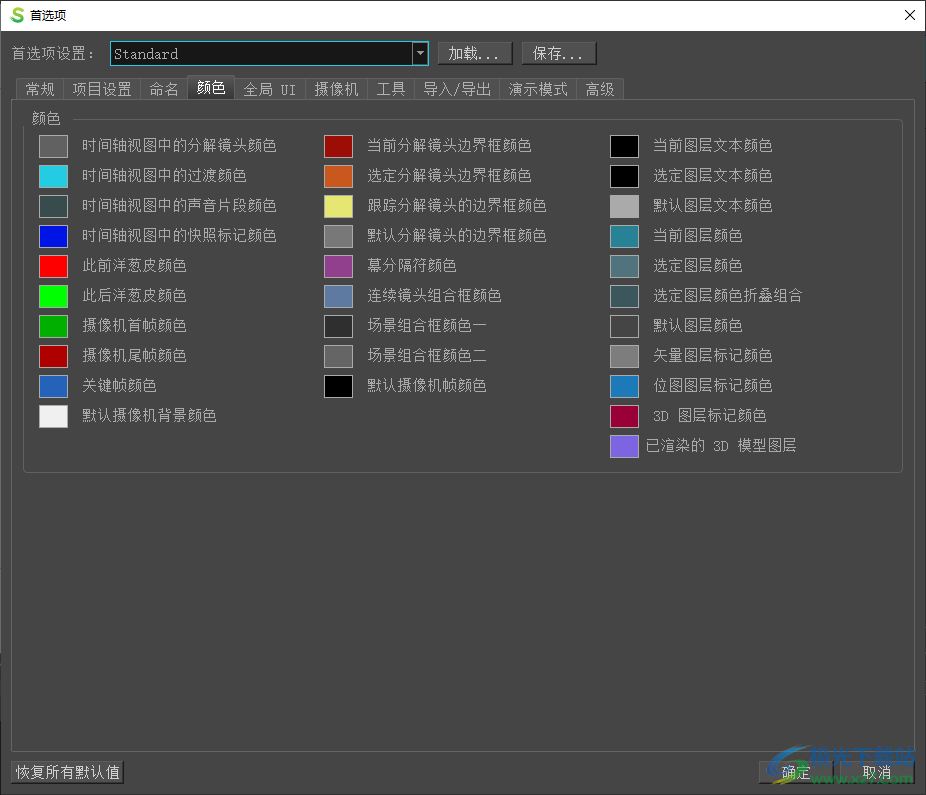Select the 颜色 tab
This screenshot has width=926, height=795.
[211, 87]
